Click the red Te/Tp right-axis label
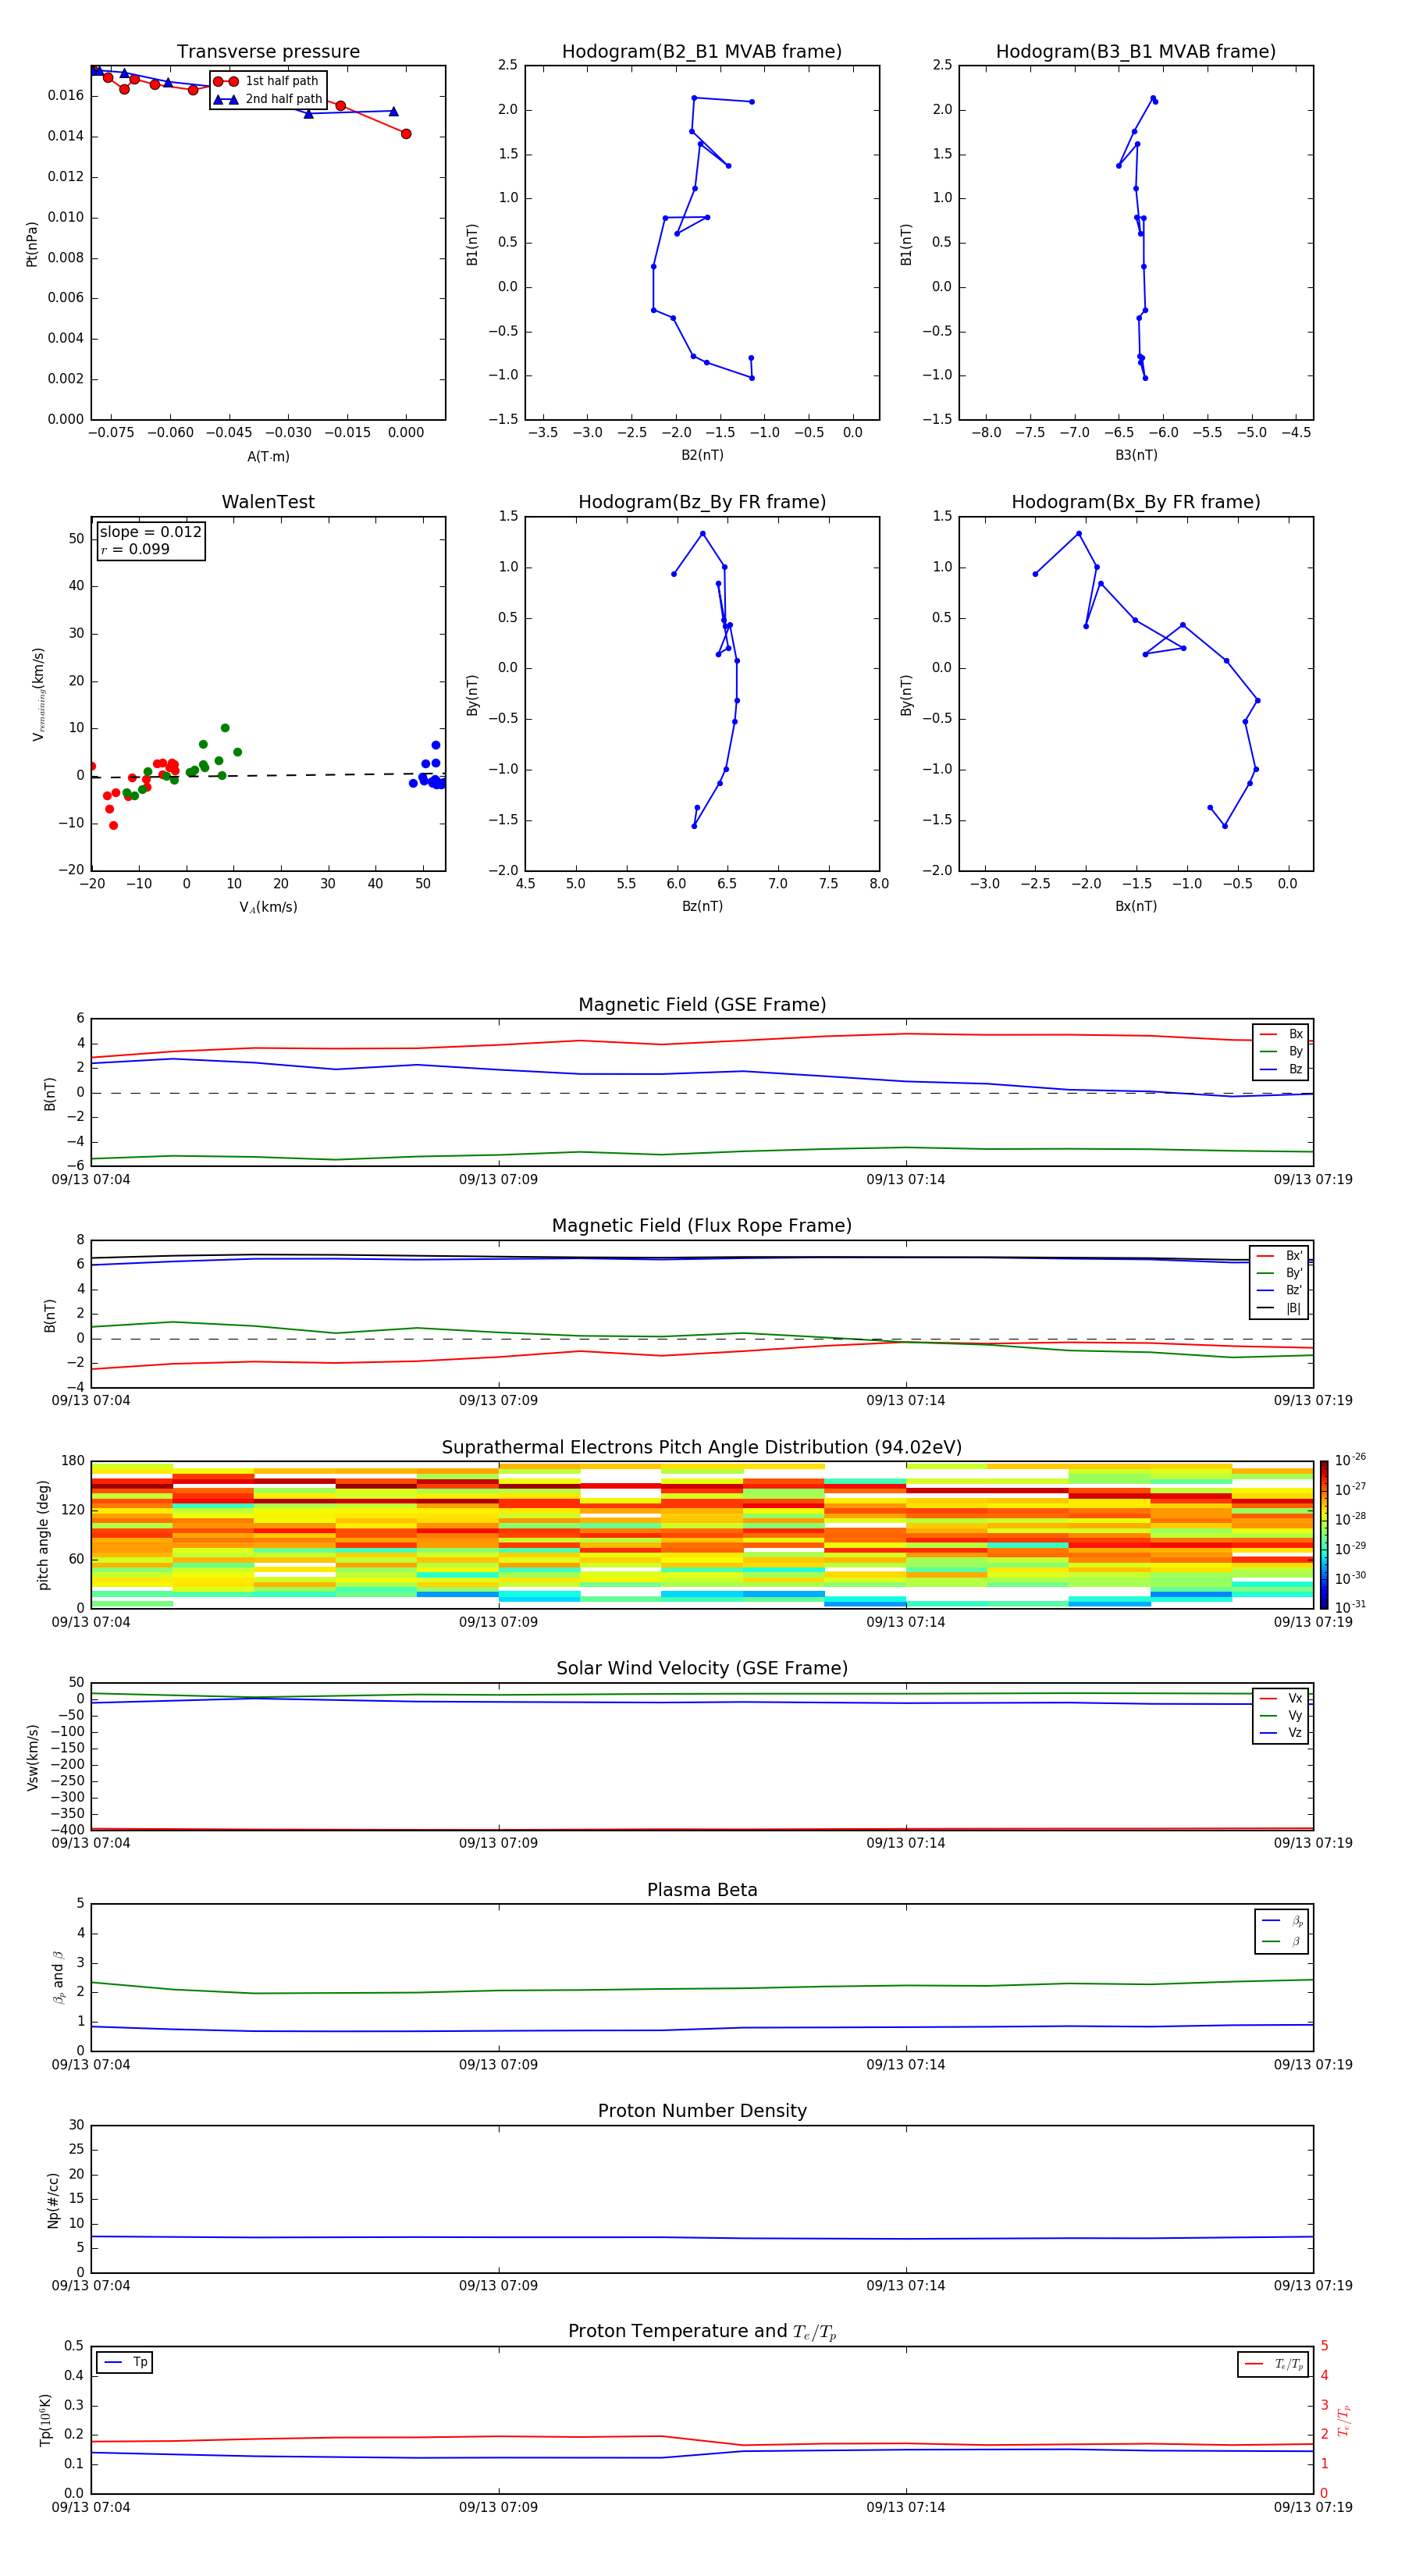 click(x=1344, y=2420)
